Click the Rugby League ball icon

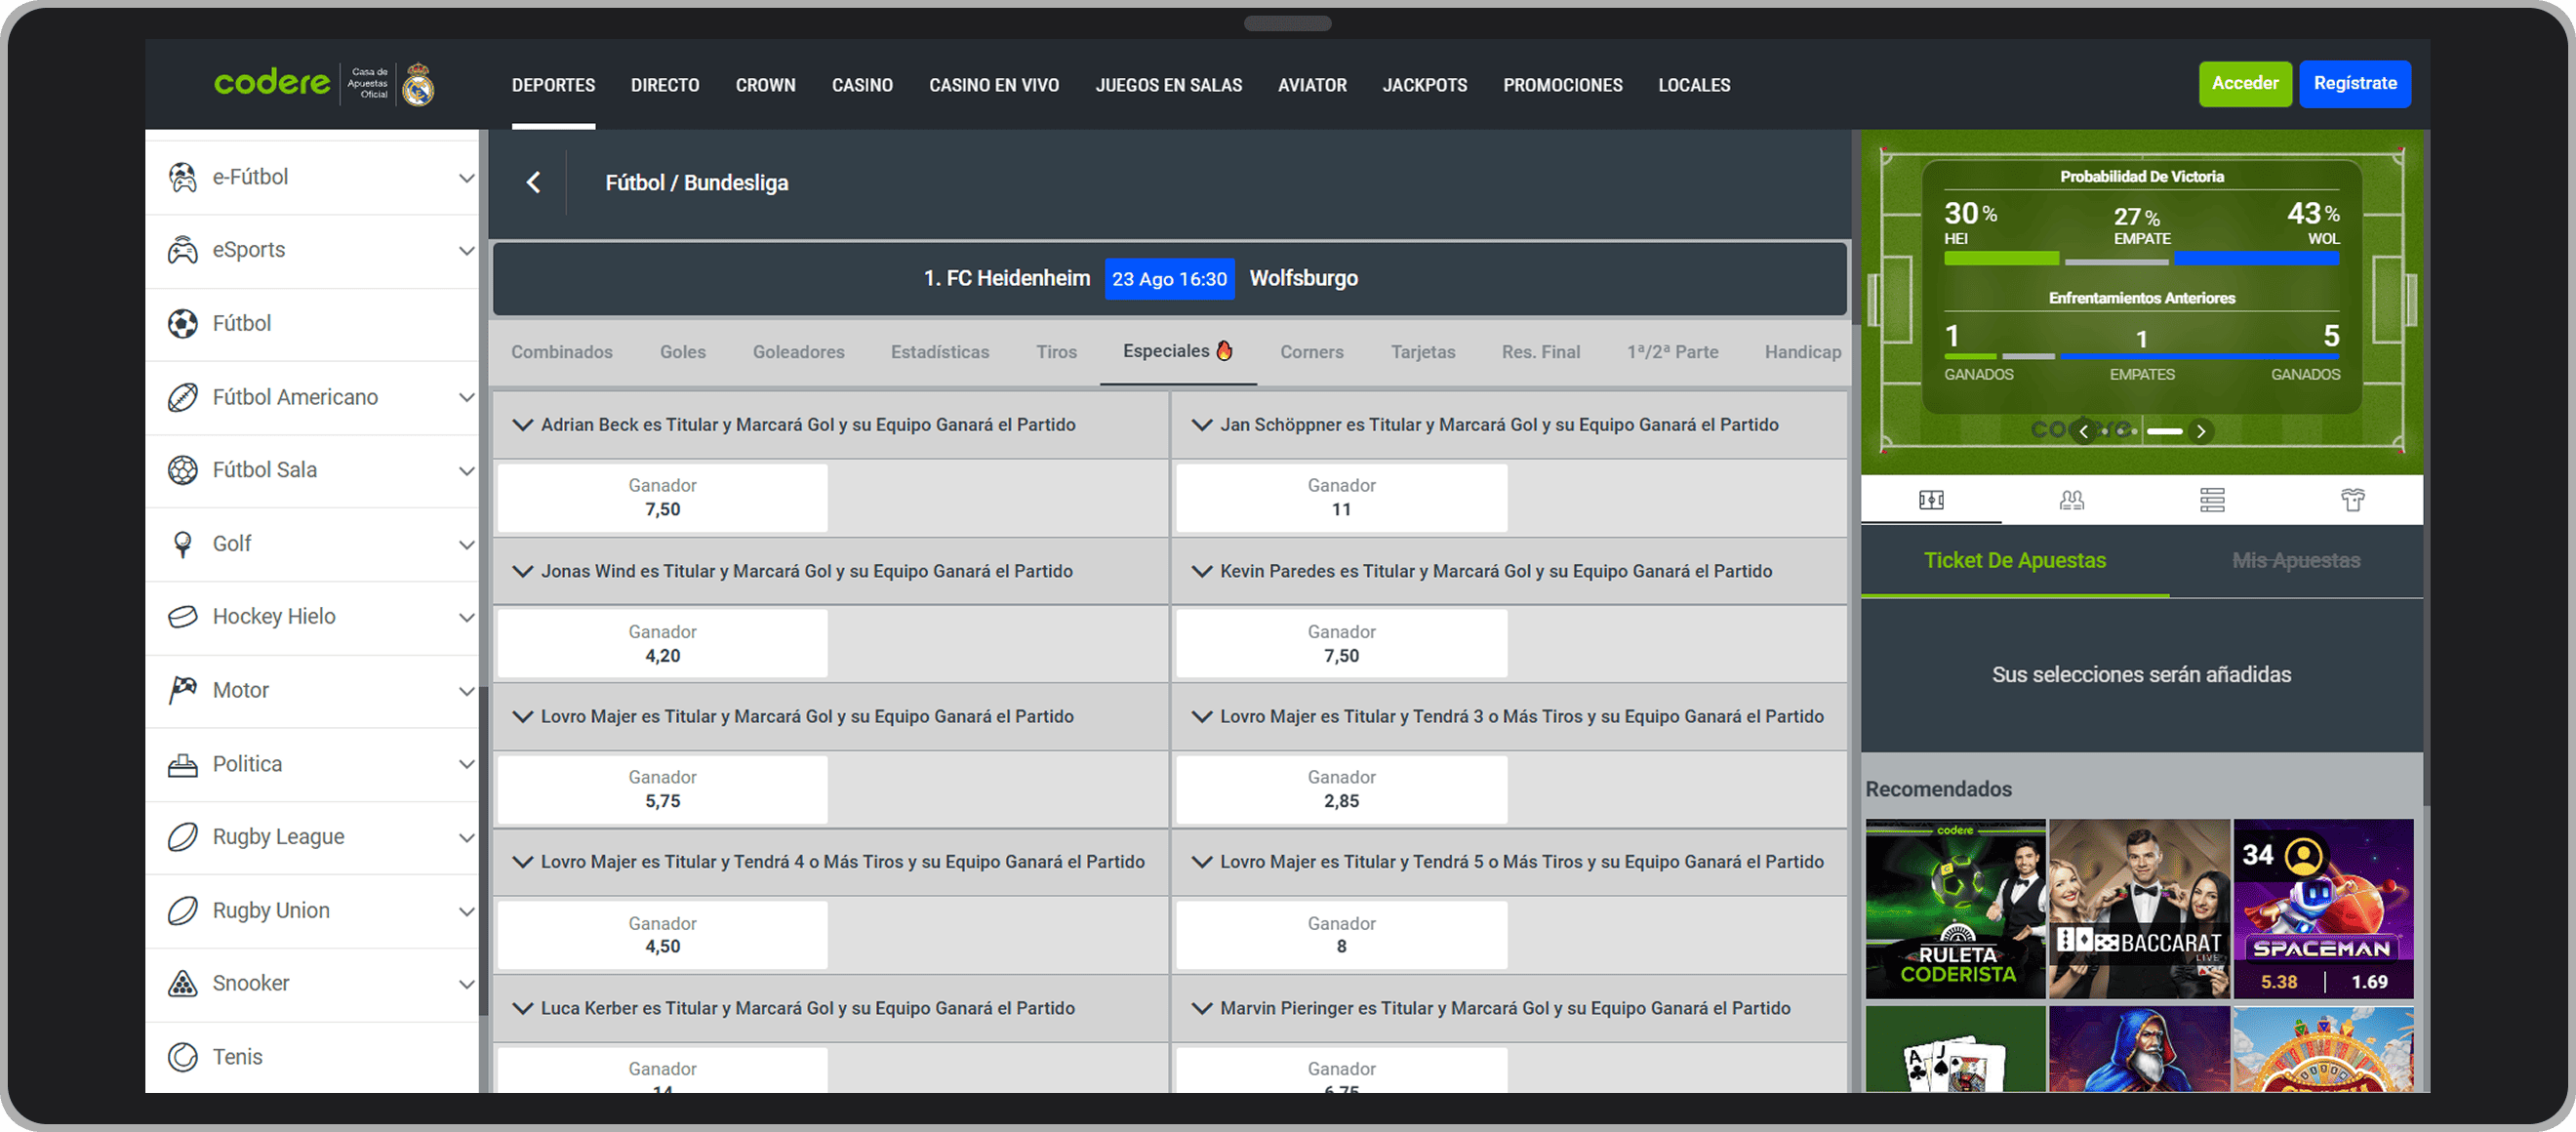point(182,837)
